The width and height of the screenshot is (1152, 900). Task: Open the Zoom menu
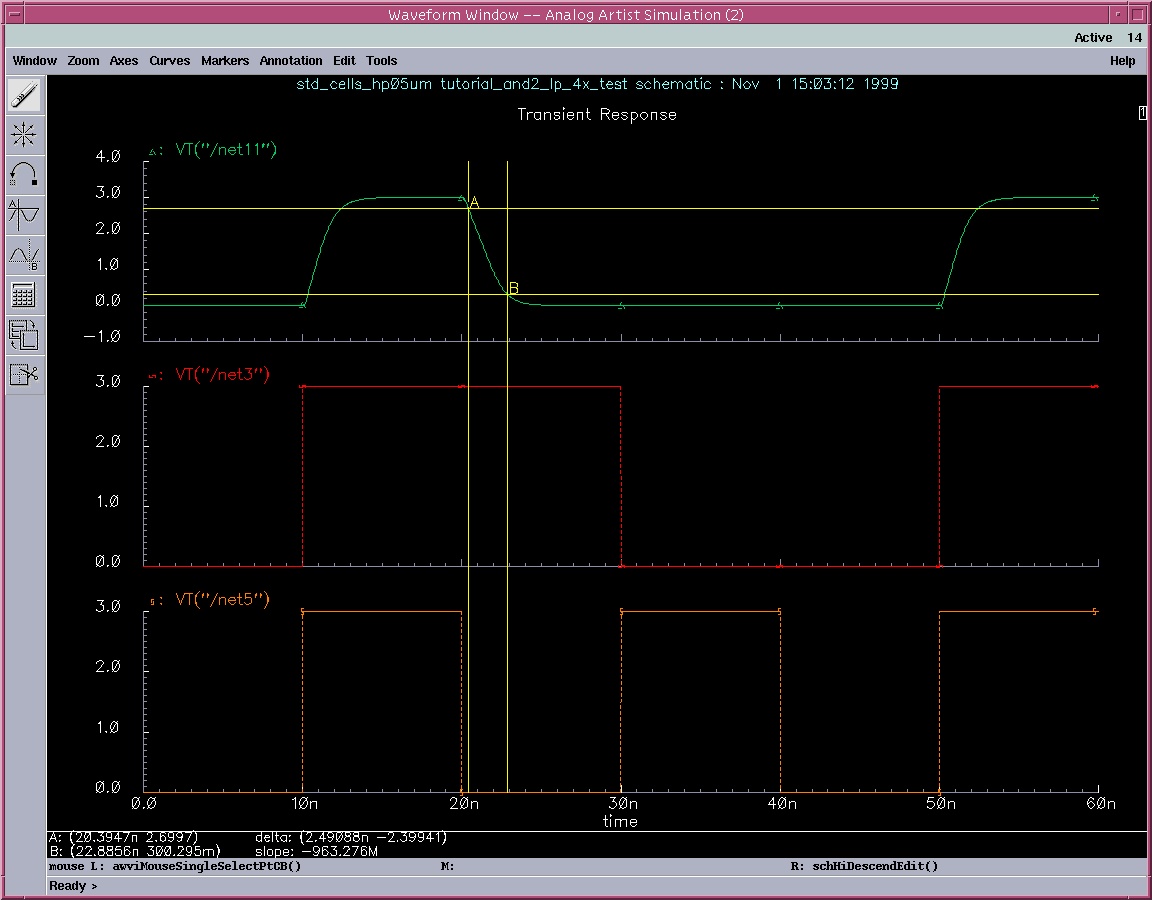point(83,61)
